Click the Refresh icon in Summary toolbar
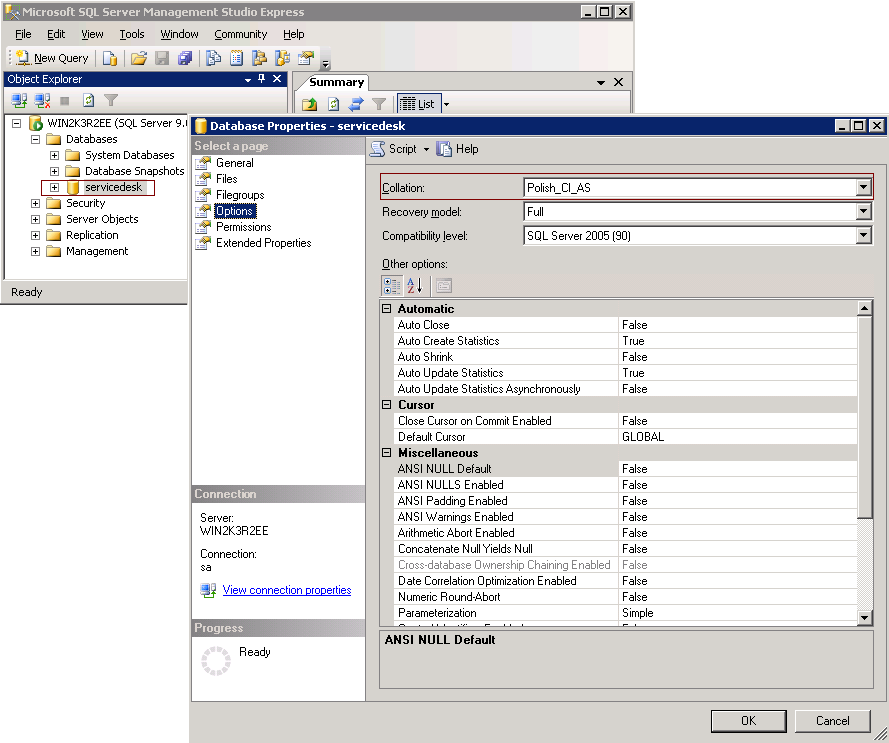This screenshot has height=743, width=889. [334, 104]
